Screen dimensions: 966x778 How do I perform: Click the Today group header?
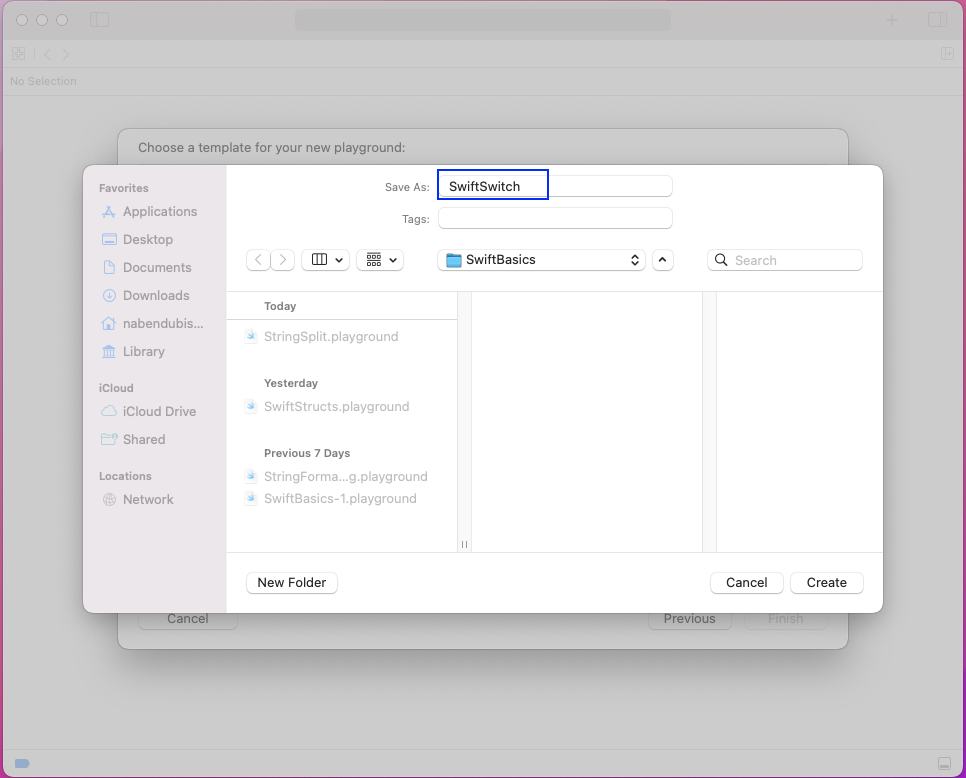point(280,306)
